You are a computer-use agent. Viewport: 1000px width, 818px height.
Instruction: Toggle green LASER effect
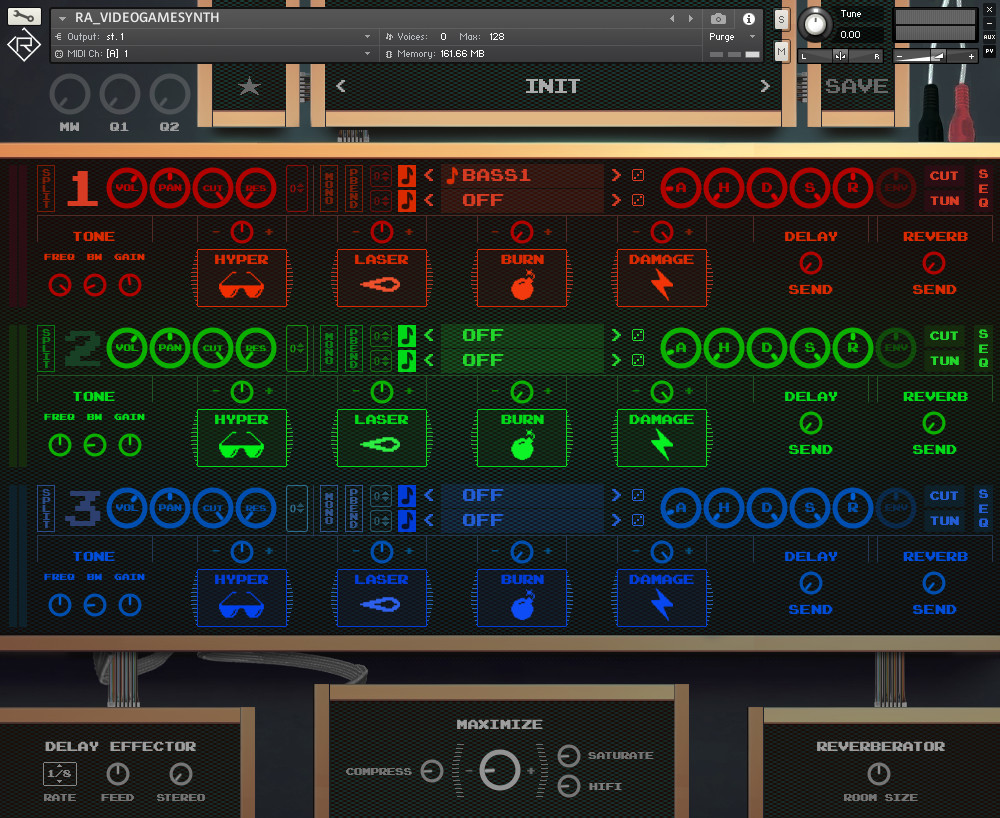[x=381, y=438]
